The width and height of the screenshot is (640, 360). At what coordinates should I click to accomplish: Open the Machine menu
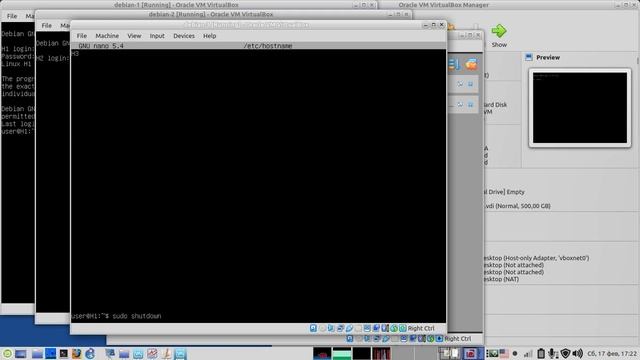click(x=107, y=36)
